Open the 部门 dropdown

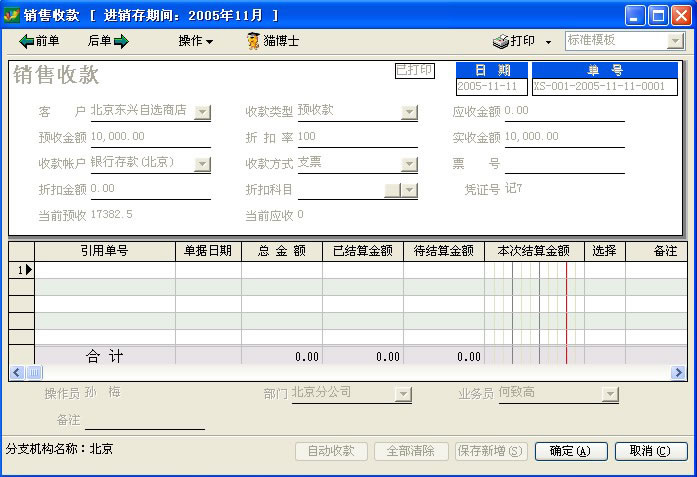[403, 395]
